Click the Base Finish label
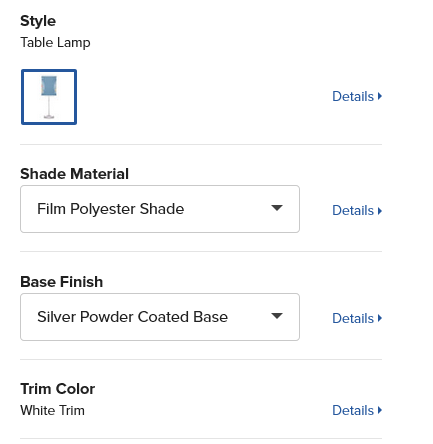433x444 pixels. point(62,282)
